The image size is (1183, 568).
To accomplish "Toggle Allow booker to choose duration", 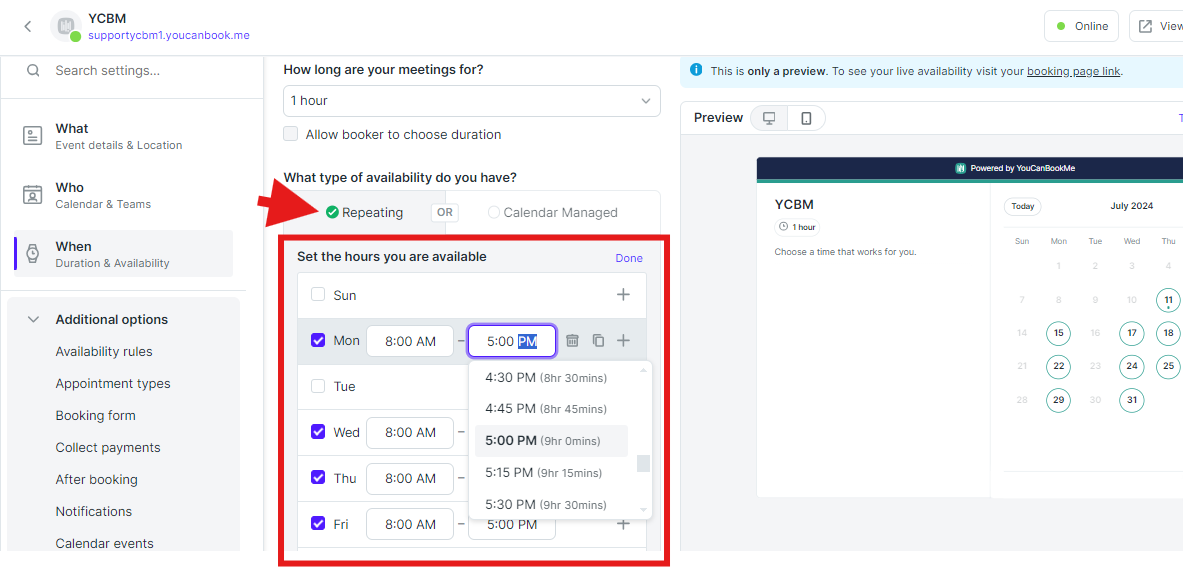I will (x=291, y=134).
